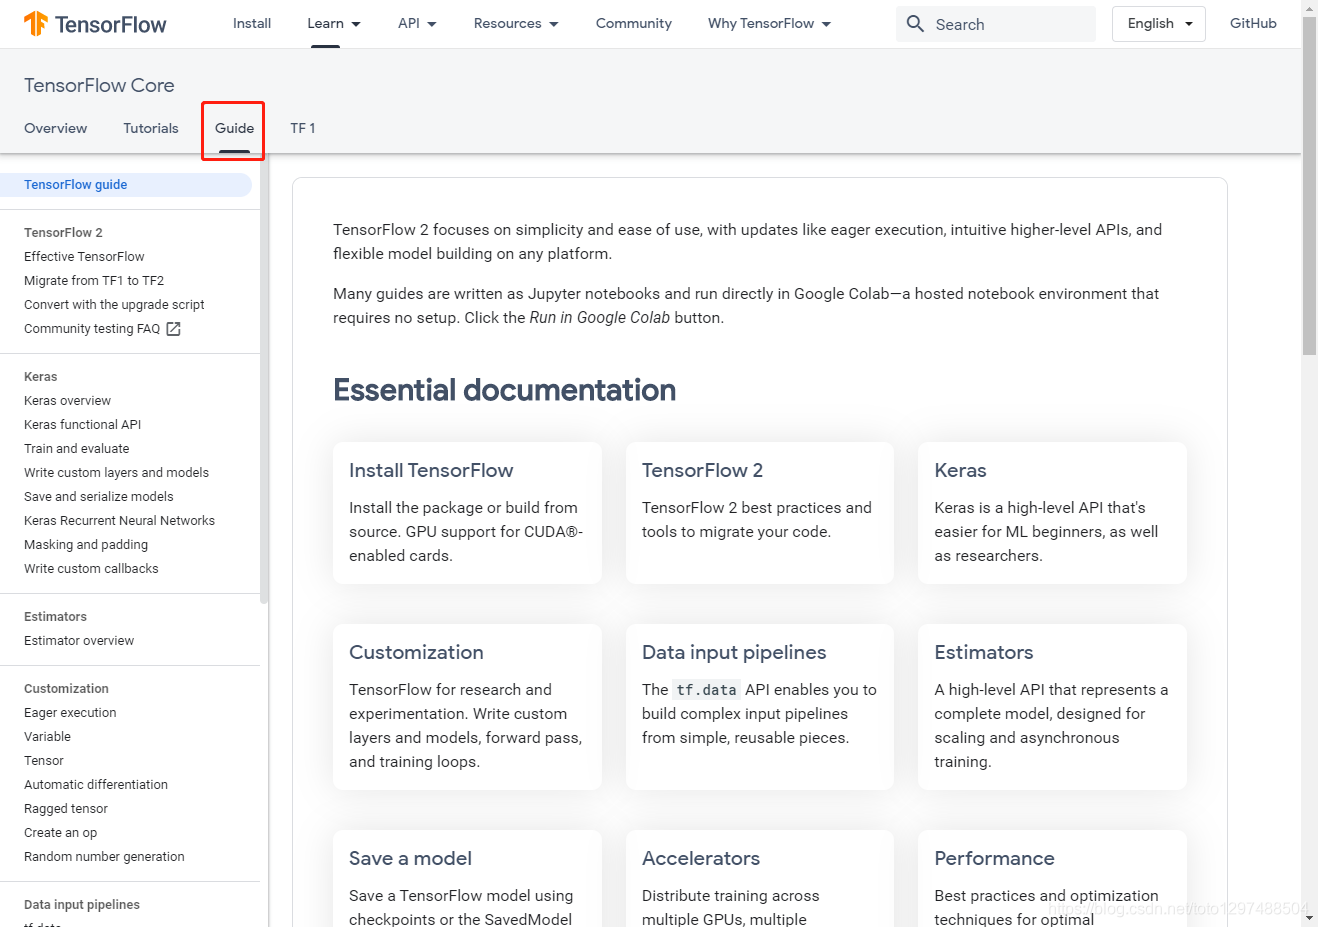Click the page vertical scrollbar thumb
This screenshot has height=927, width=1318.
(1309, 185)
